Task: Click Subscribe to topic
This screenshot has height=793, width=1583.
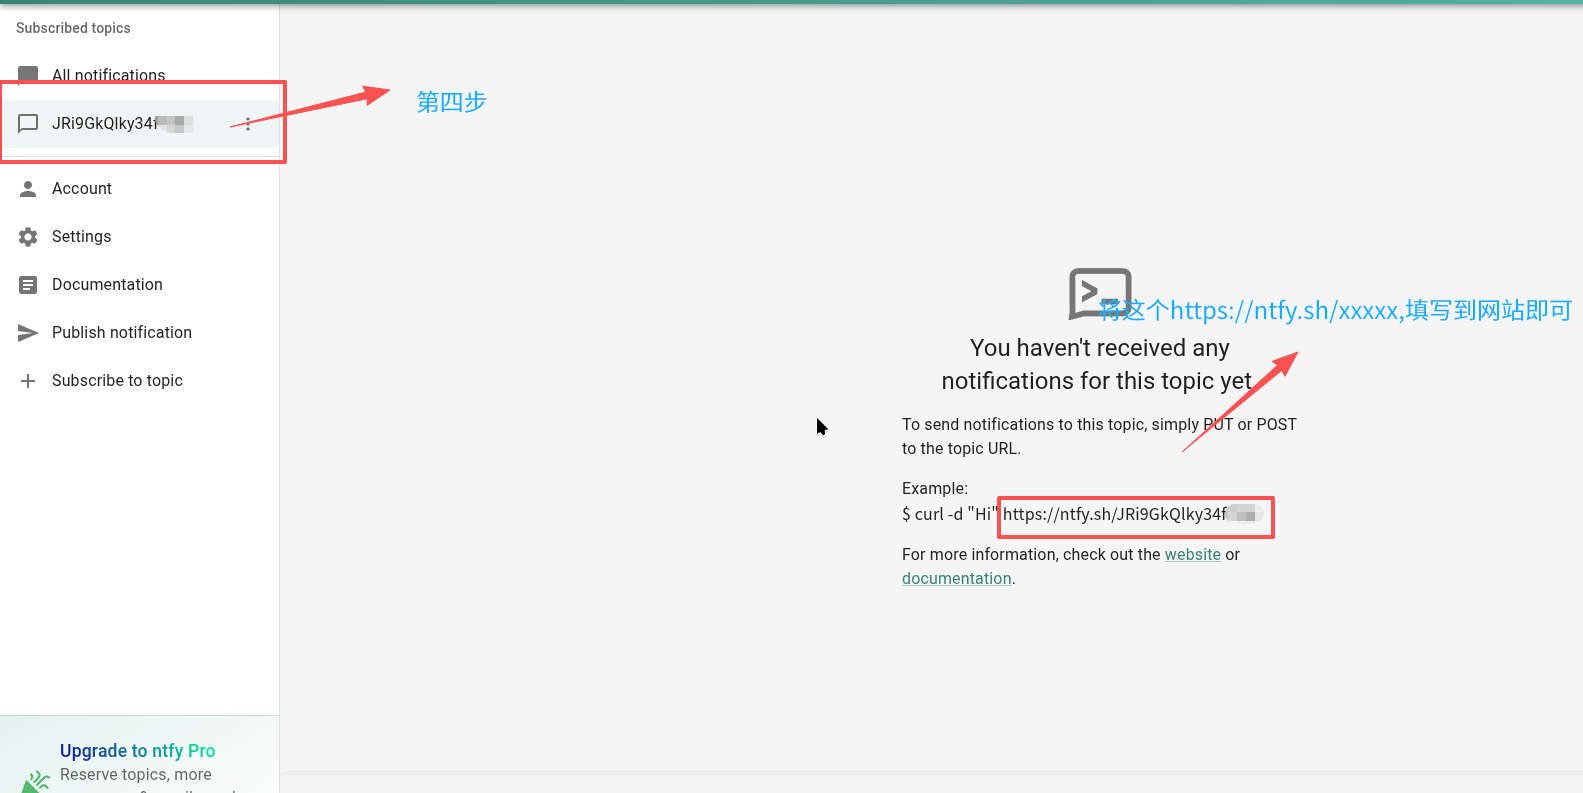Action: (x=140, y=380)
